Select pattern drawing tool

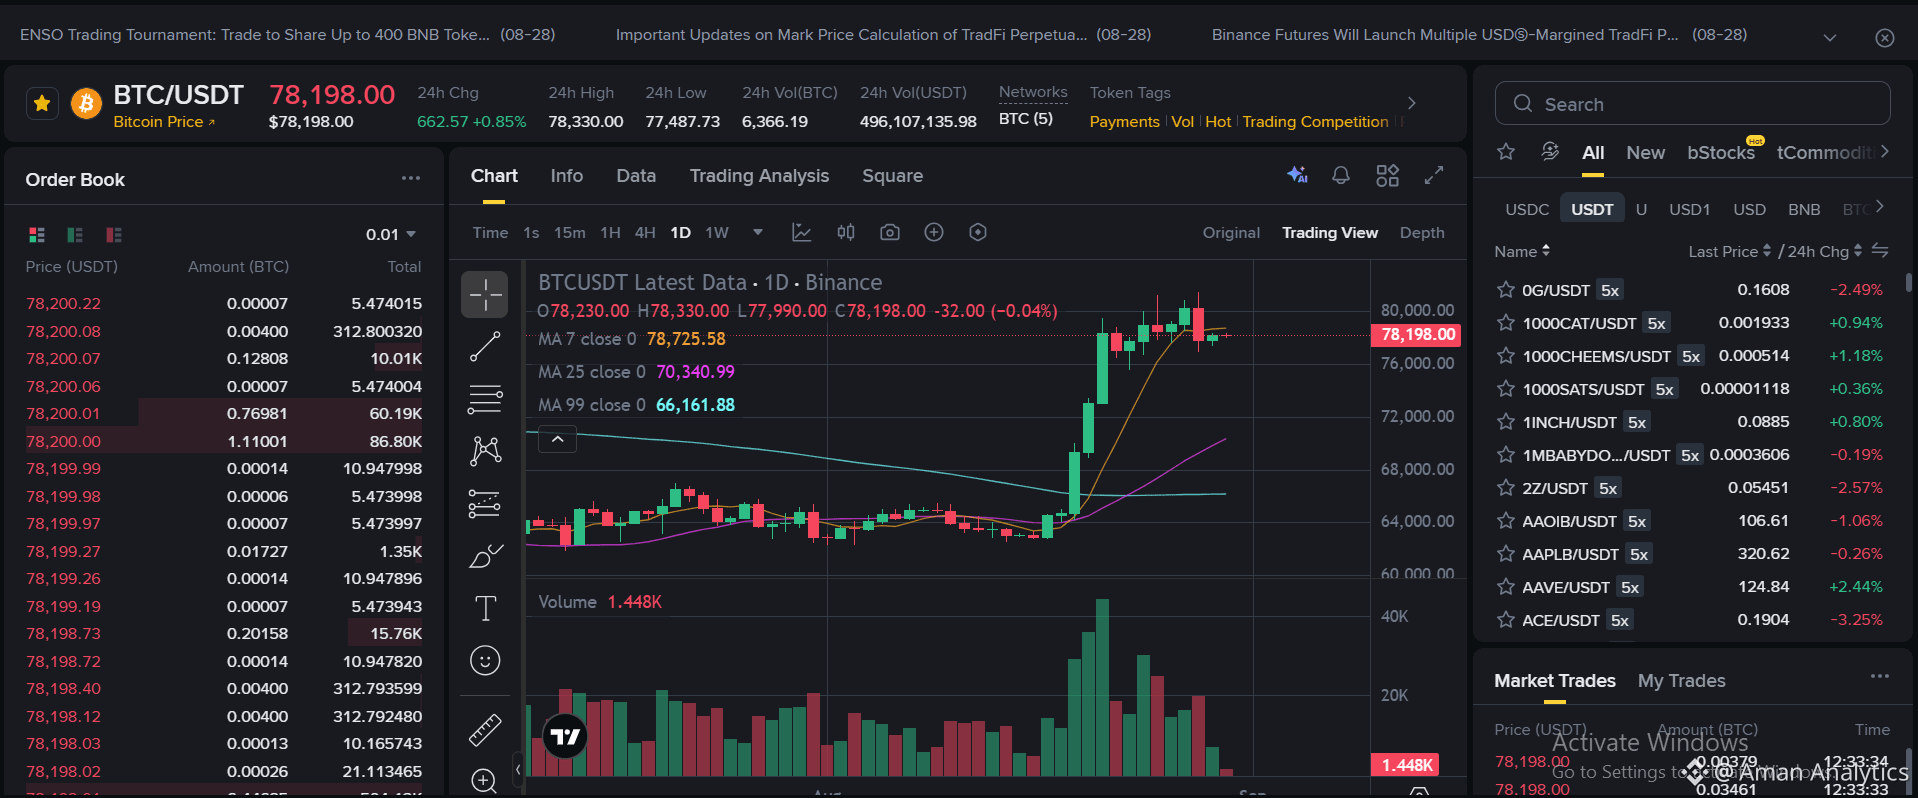click(x=485, y=451)
